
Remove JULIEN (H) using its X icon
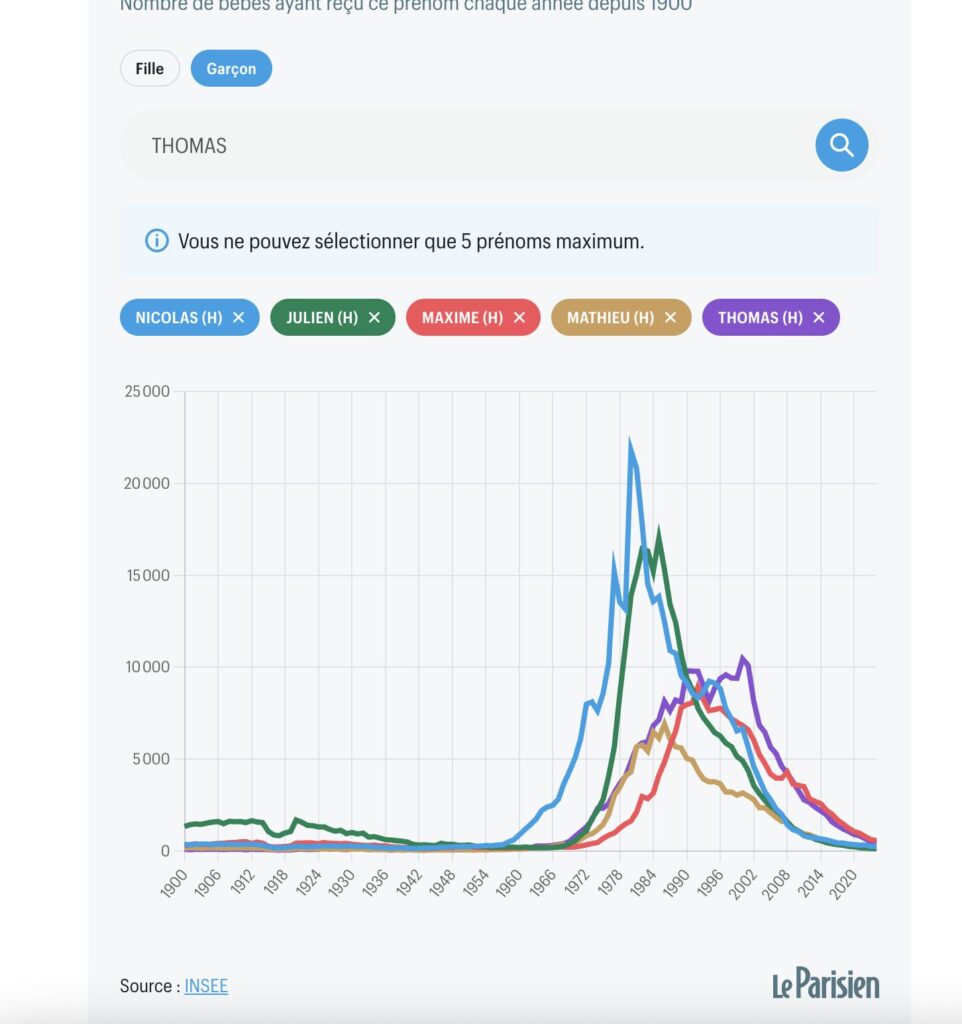tap(375, 317)
